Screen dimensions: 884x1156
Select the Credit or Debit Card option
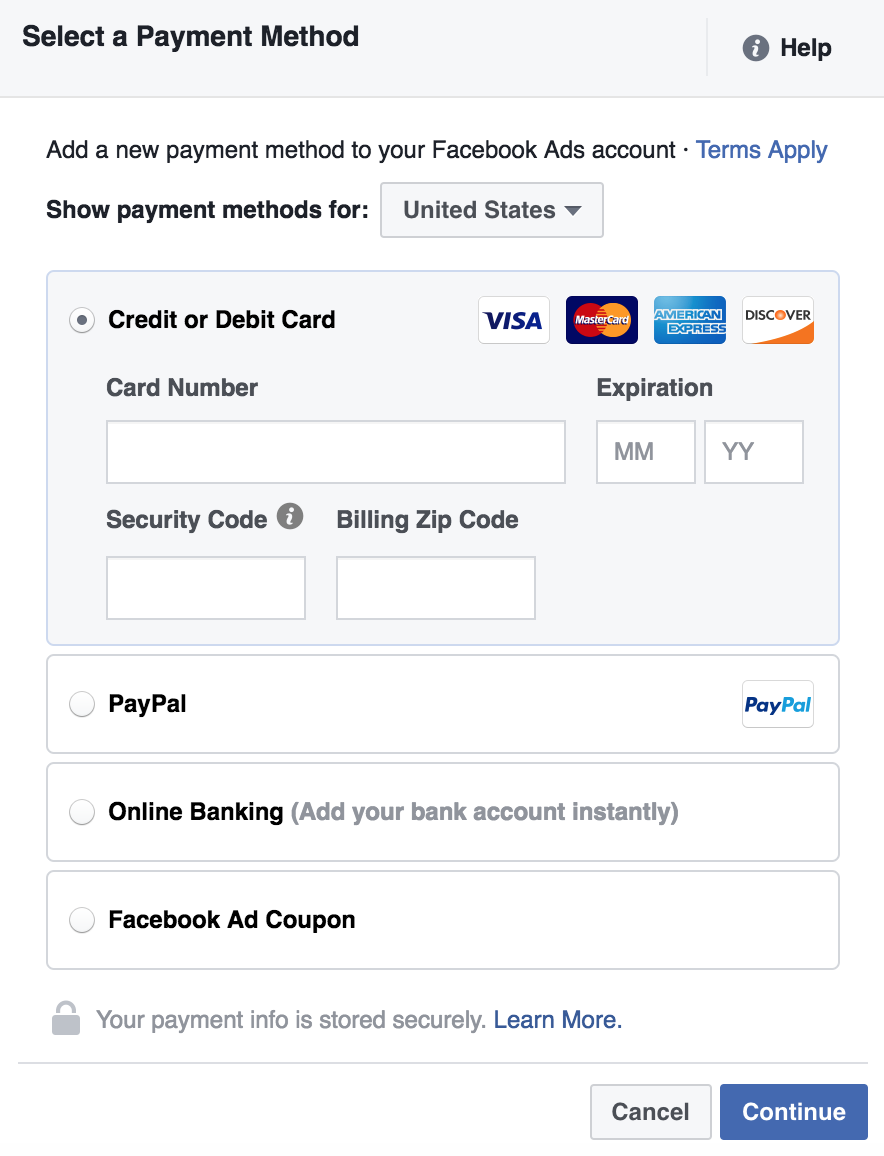(x=81, y=320)
